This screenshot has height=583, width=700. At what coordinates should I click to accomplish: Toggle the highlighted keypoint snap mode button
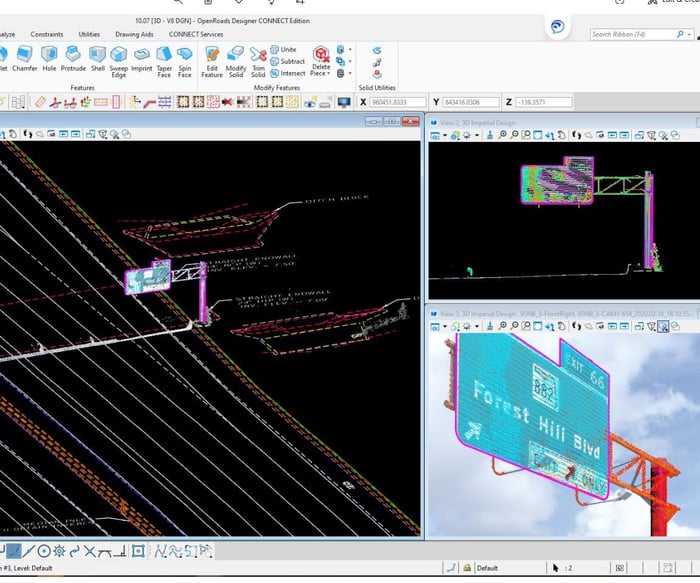13,551
